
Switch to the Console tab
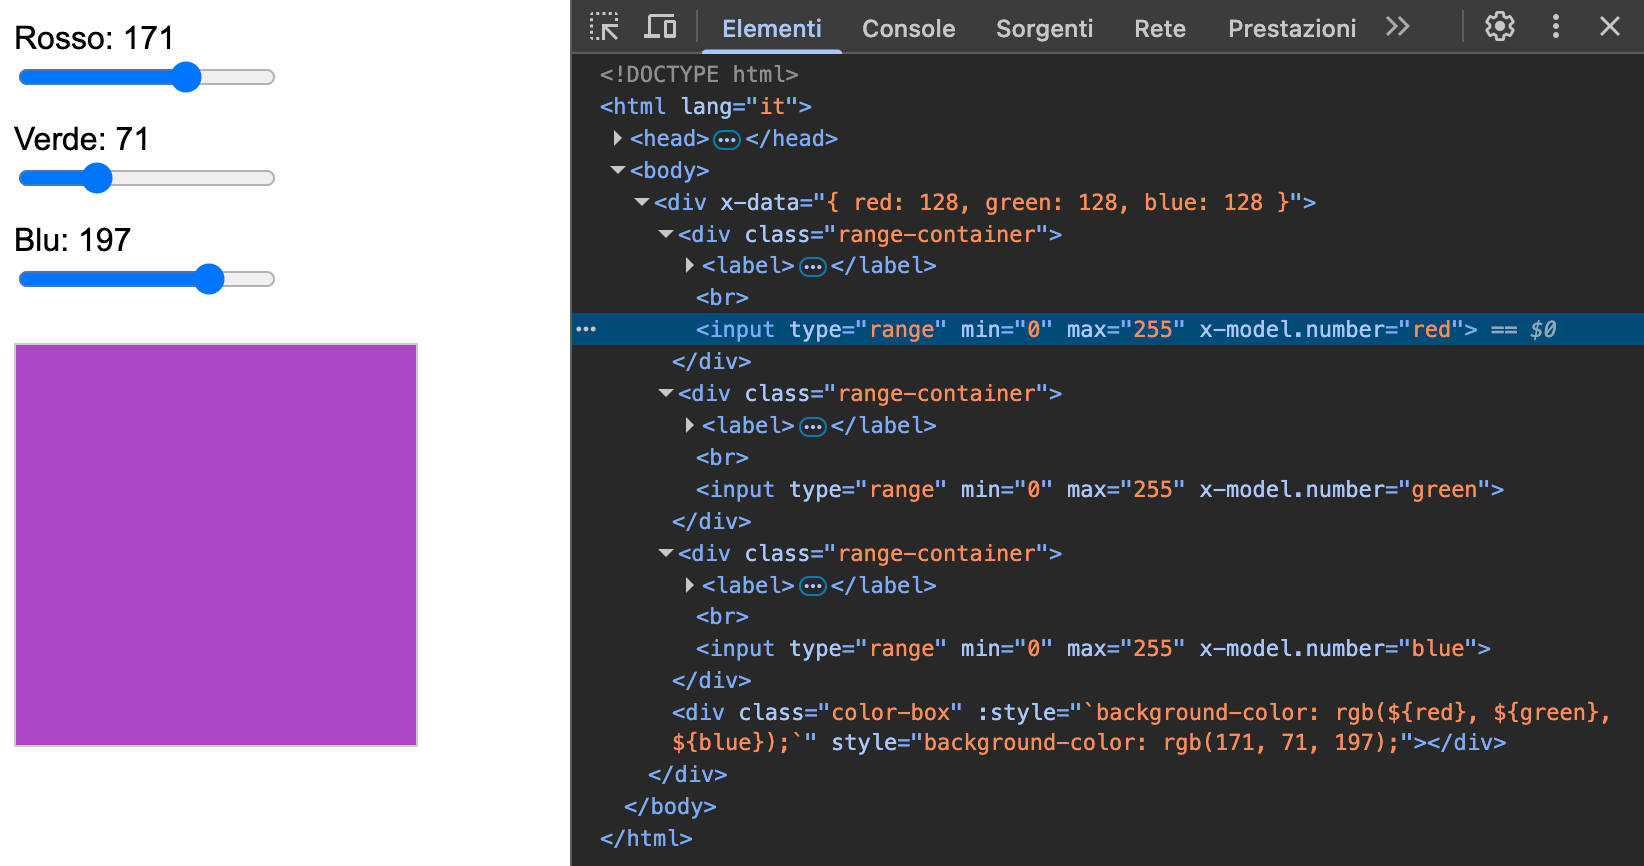click(x=908, y=29)
